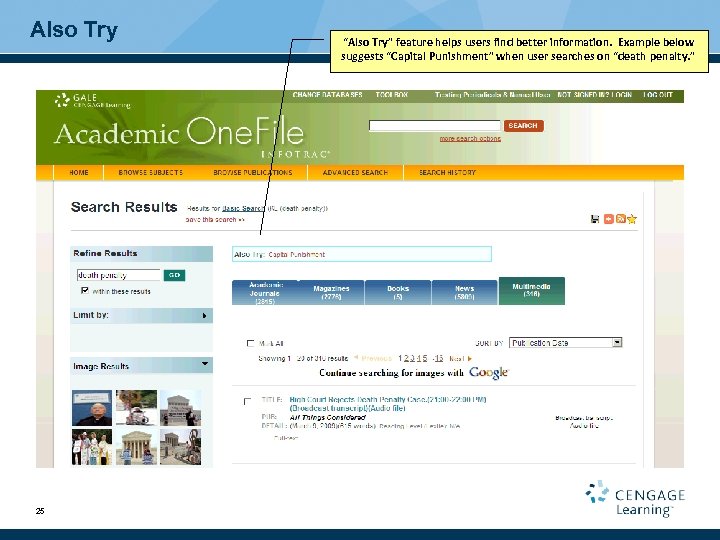Go to Home in the orange menu
The image size is (720, 540).
click(79, 173)
